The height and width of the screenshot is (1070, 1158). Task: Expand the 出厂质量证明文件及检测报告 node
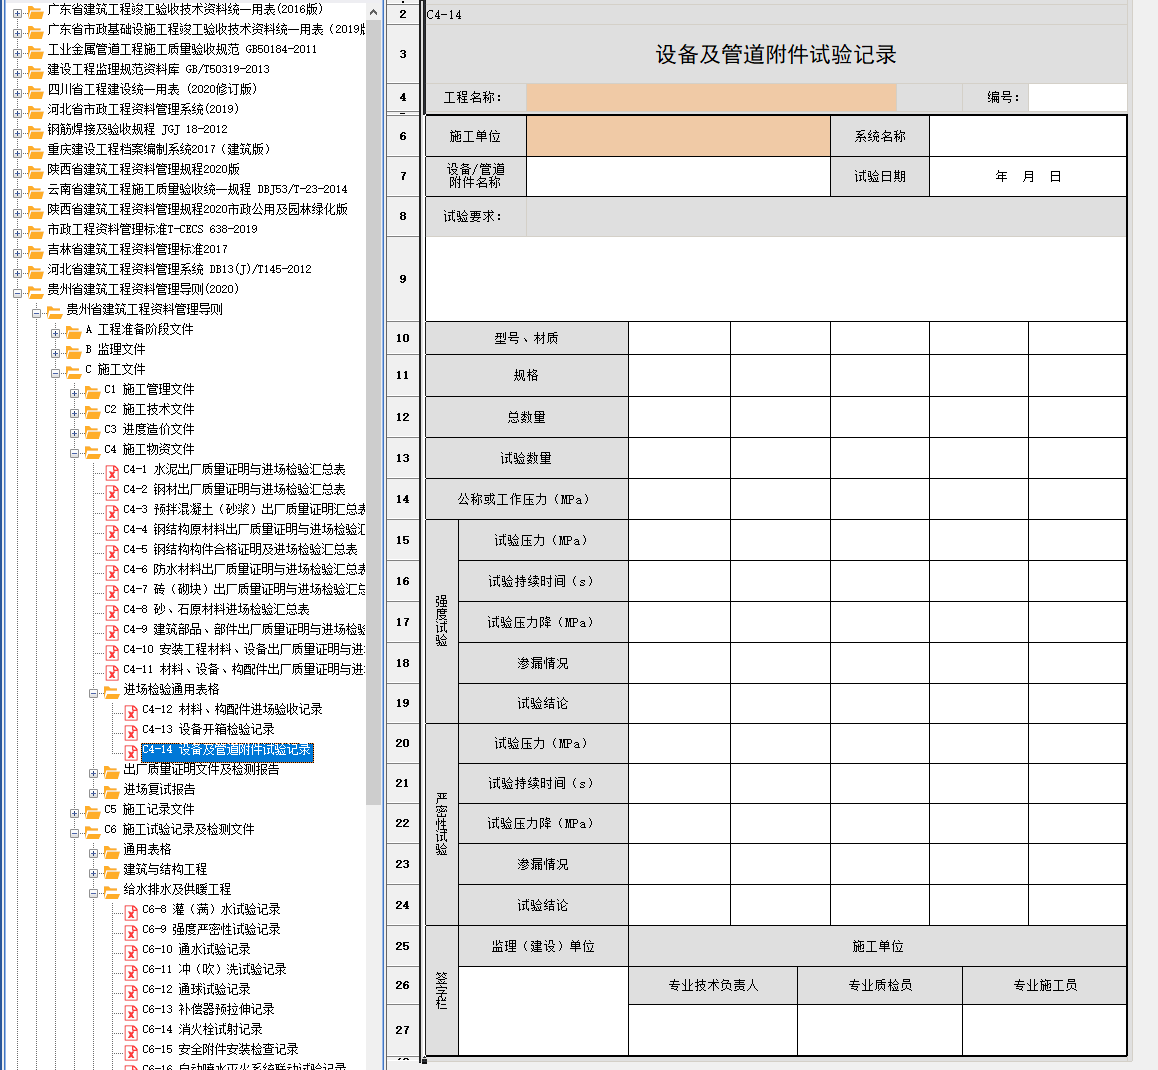point(94,772)
